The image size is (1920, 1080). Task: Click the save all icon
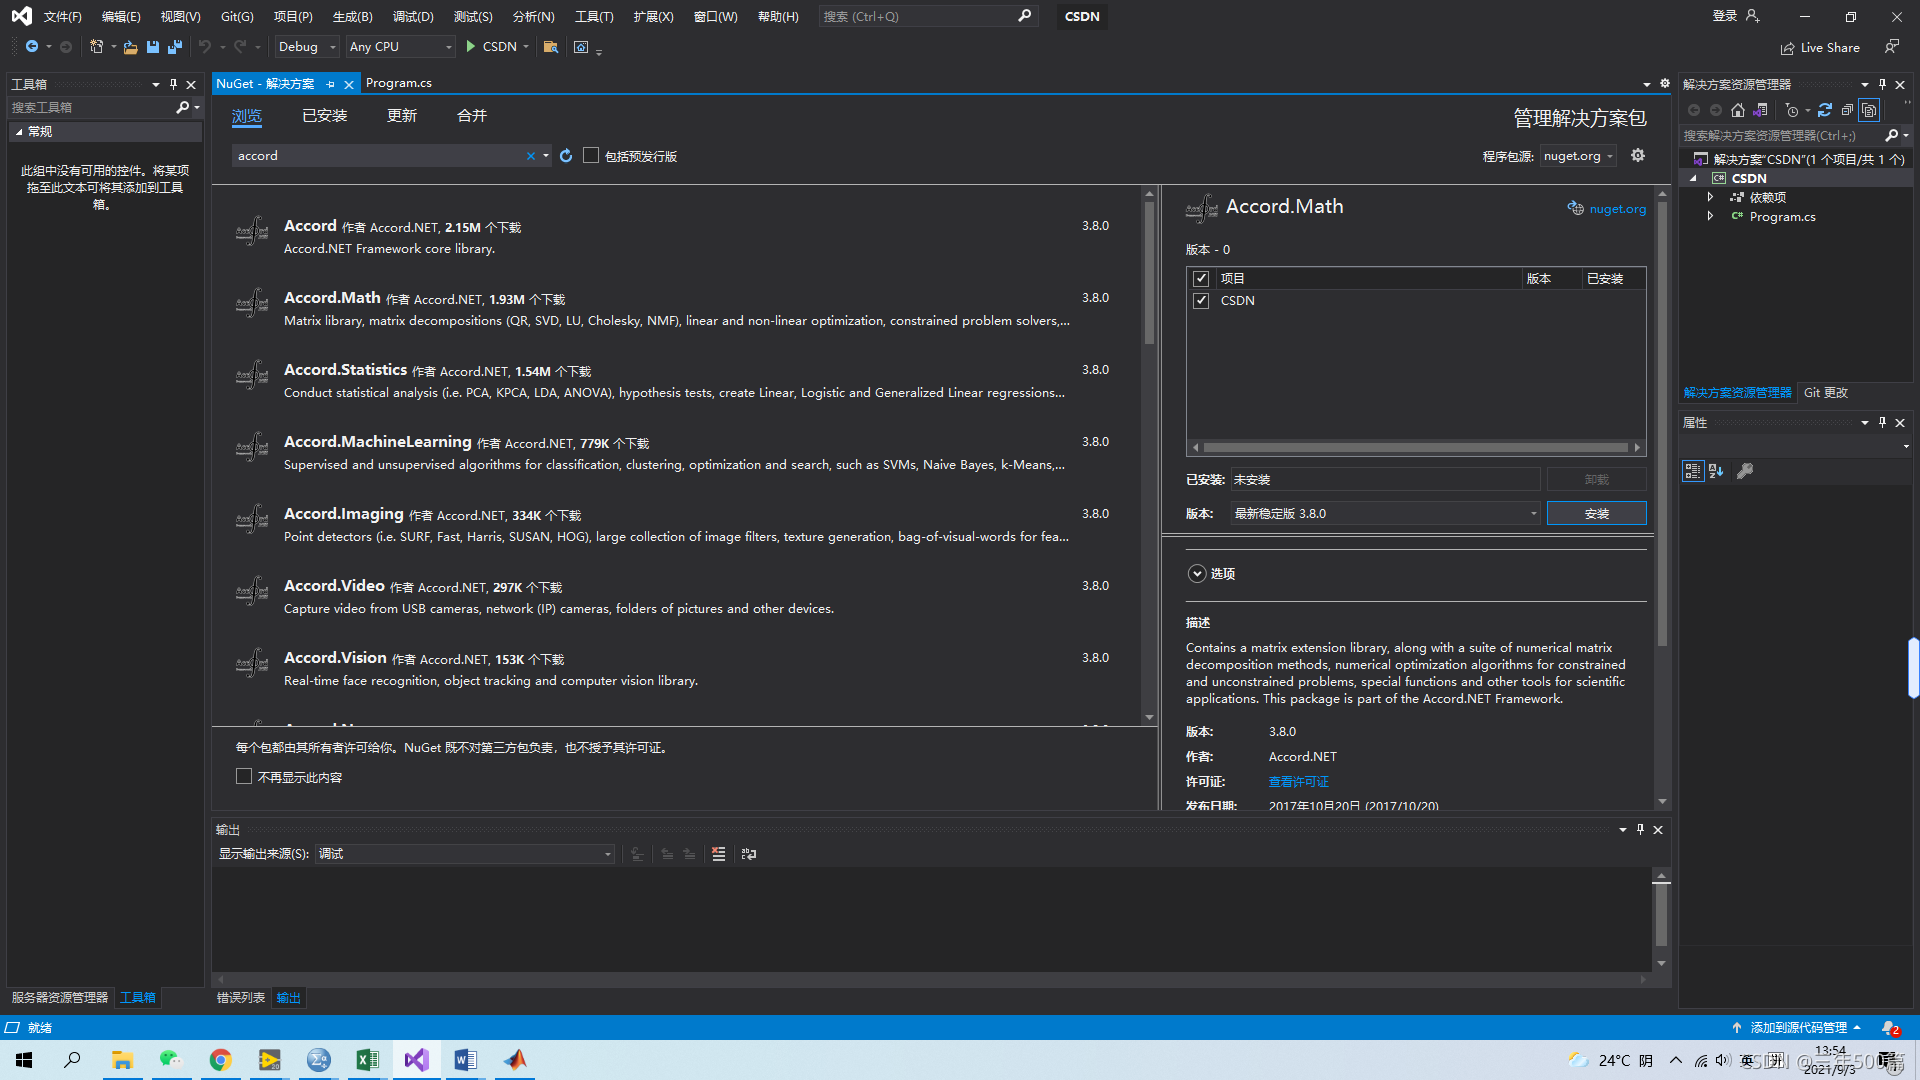coord(175,47)
